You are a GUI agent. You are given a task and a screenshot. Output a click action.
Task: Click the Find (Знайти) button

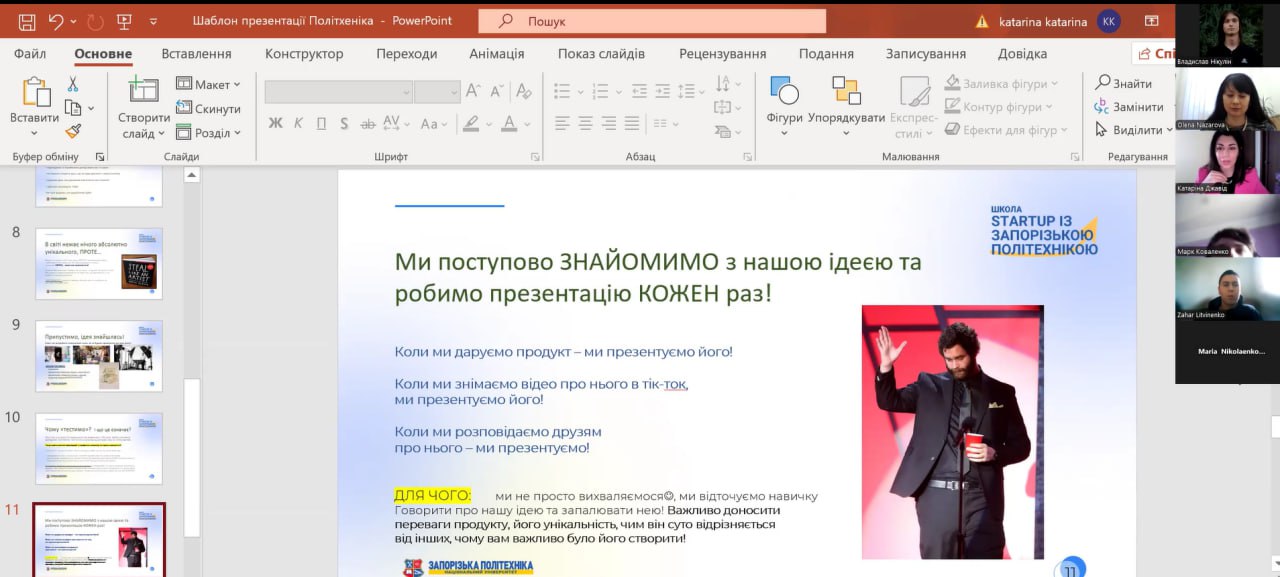point(1124,83)
